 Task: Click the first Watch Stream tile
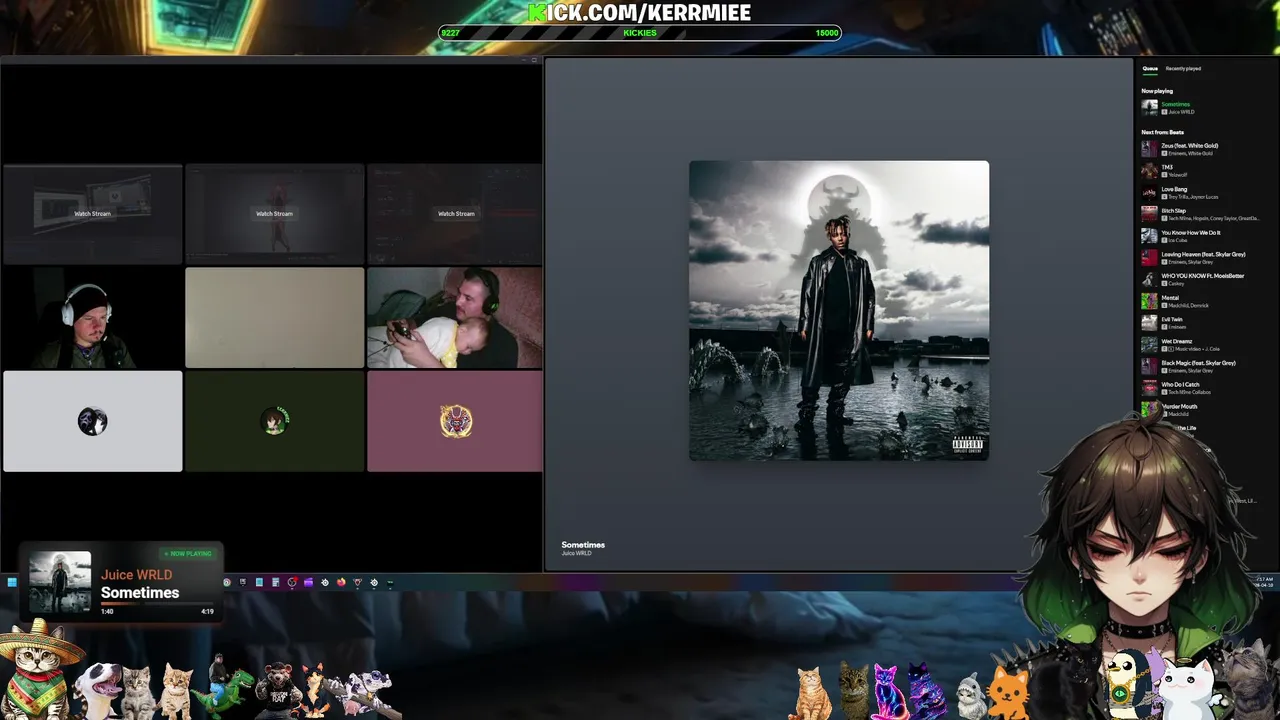coord(92,214)
